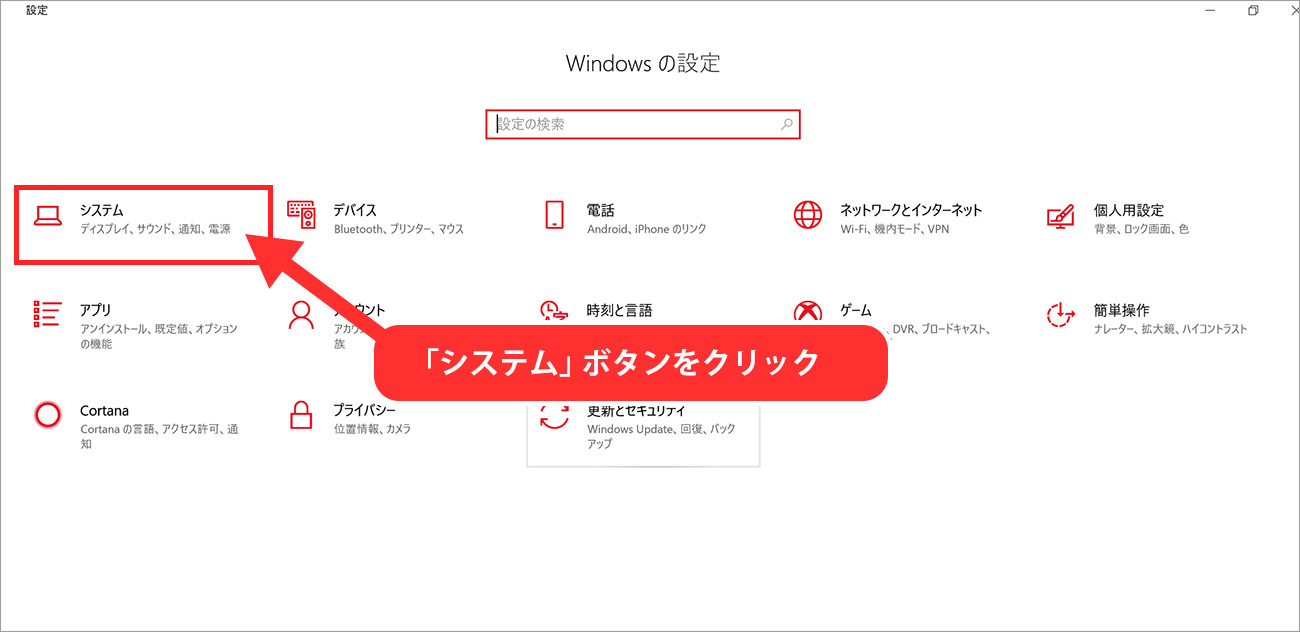Click the 簡単操作 label
1300x632 pixels.
point(1122,310)
